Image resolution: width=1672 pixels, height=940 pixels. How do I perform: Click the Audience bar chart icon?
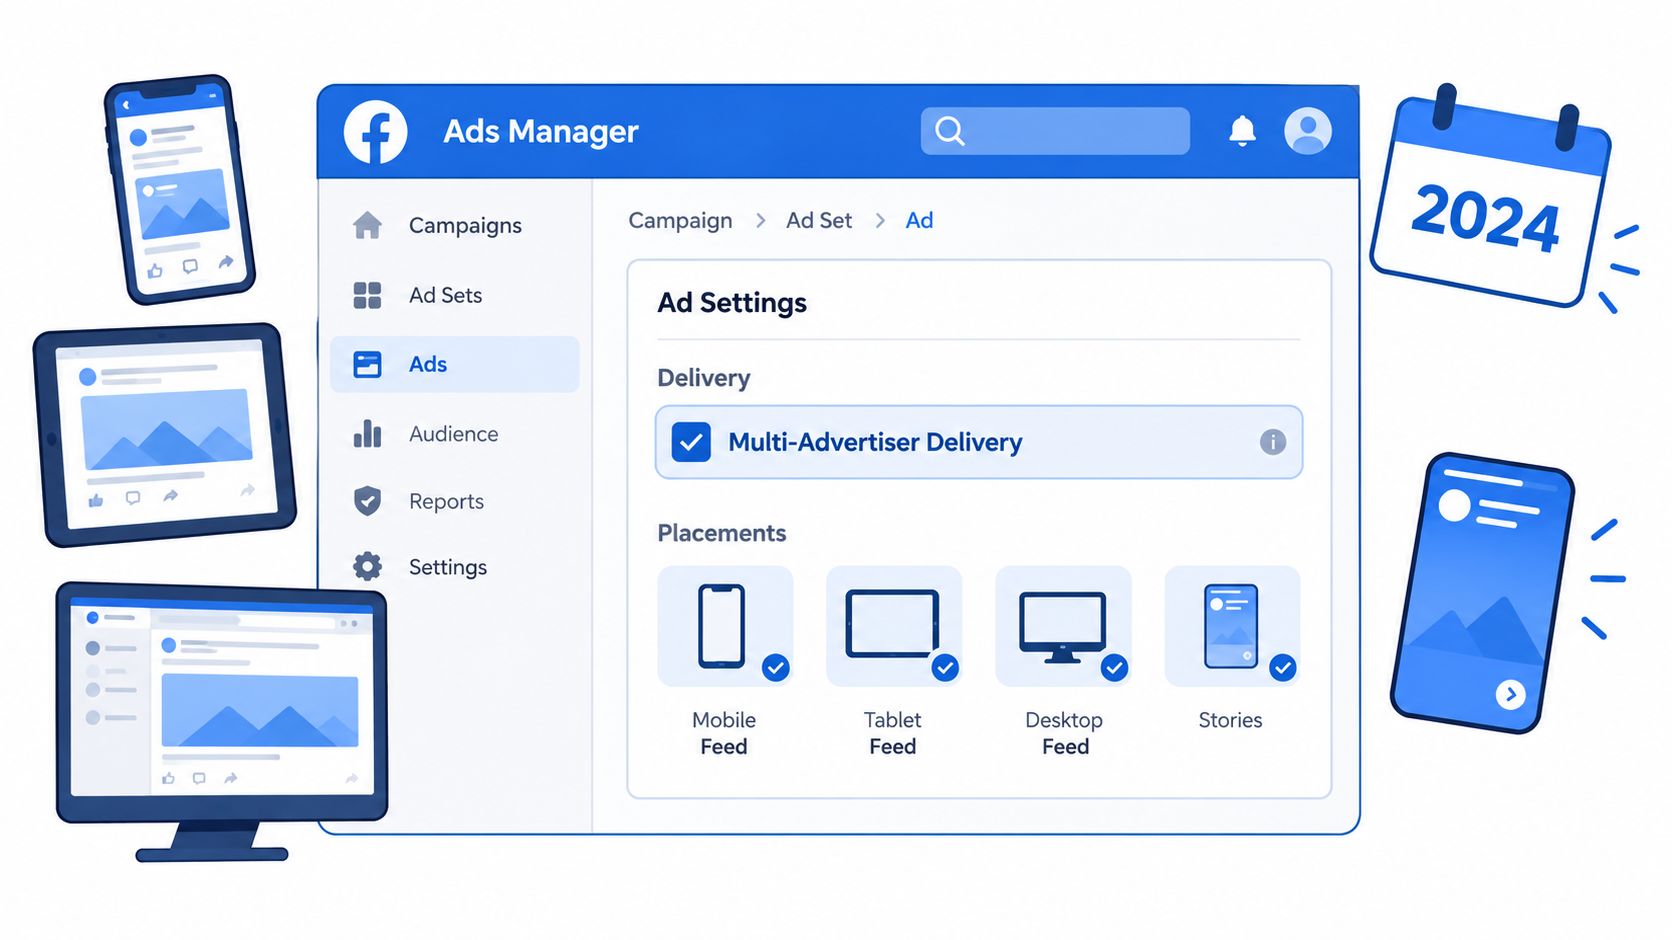coord(367,433)
